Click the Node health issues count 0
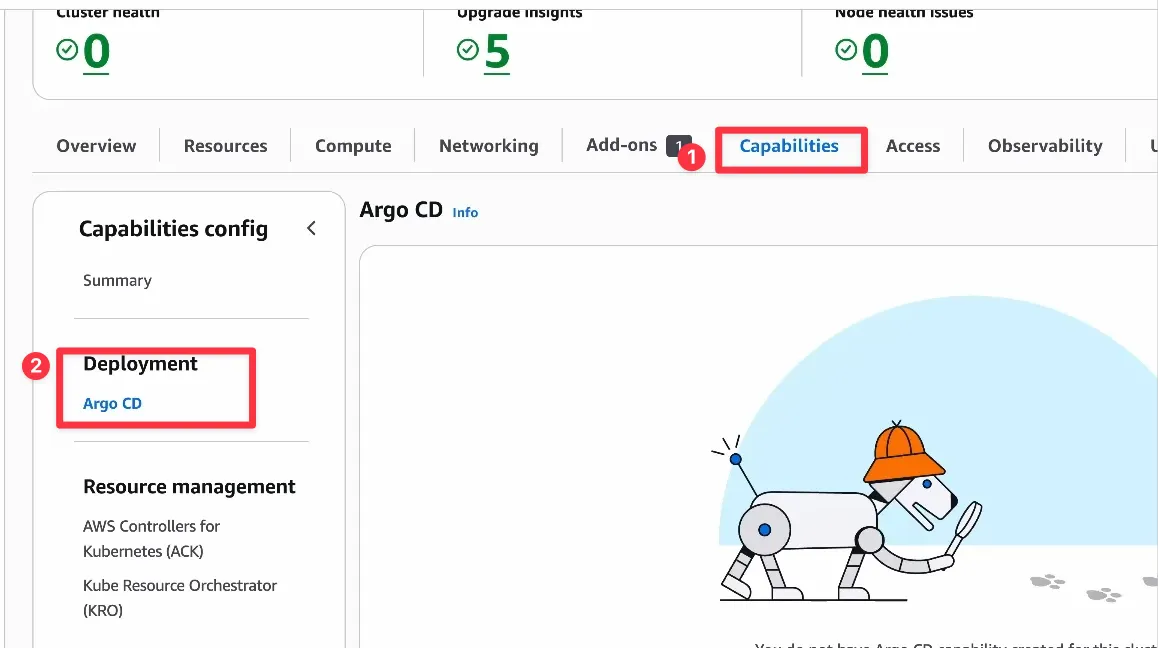This screenshot has width=1158, height=648. pyautogui.click(x=875, y=52)
